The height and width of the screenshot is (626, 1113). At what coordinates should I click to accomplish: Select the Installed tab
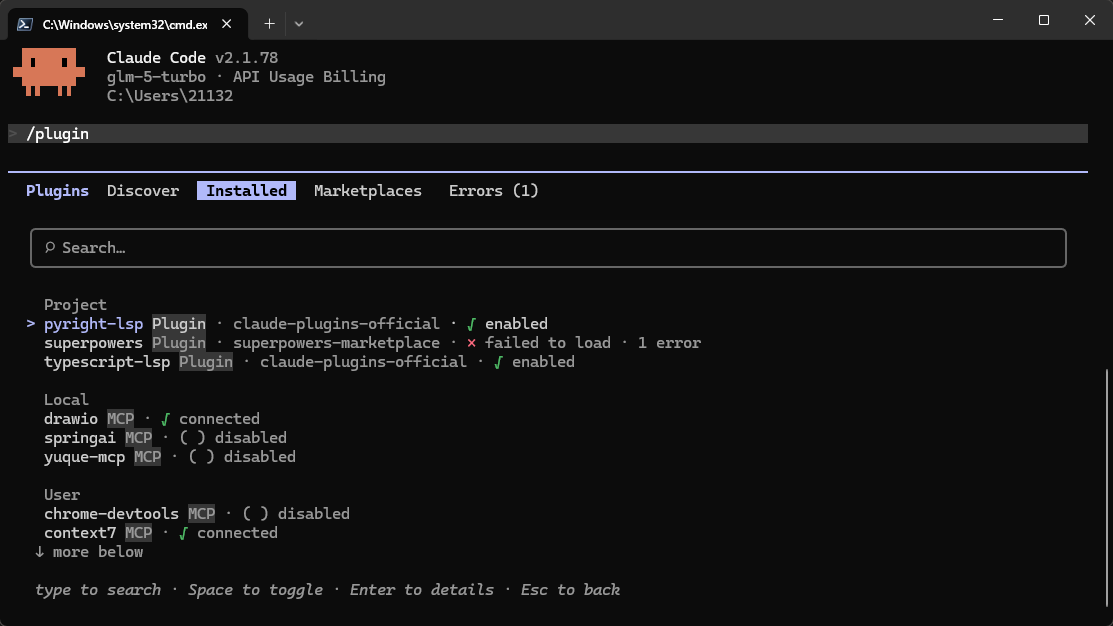click(246, 191)
